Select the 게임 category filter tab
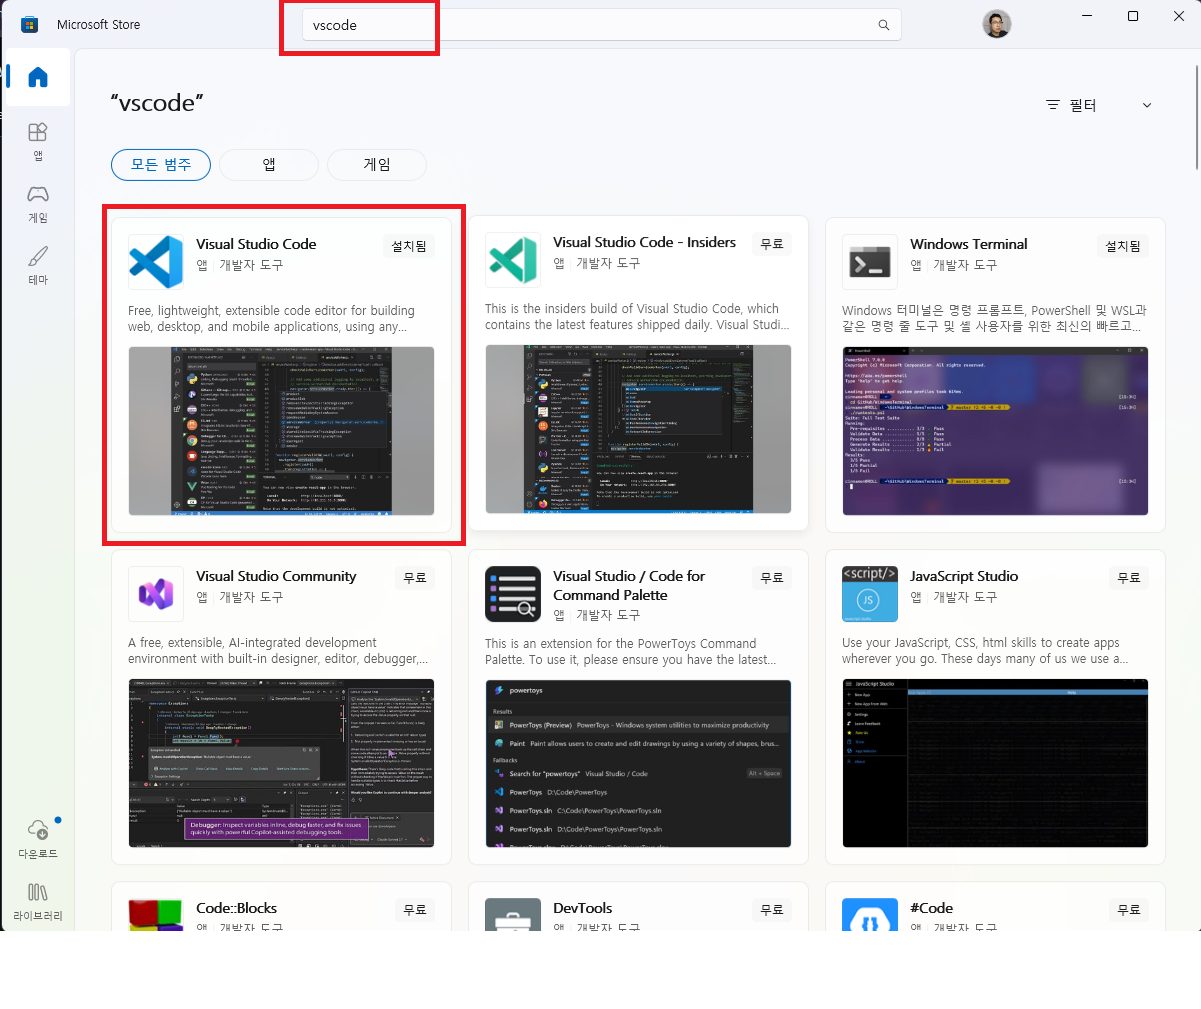 click(x=377, y=165)
